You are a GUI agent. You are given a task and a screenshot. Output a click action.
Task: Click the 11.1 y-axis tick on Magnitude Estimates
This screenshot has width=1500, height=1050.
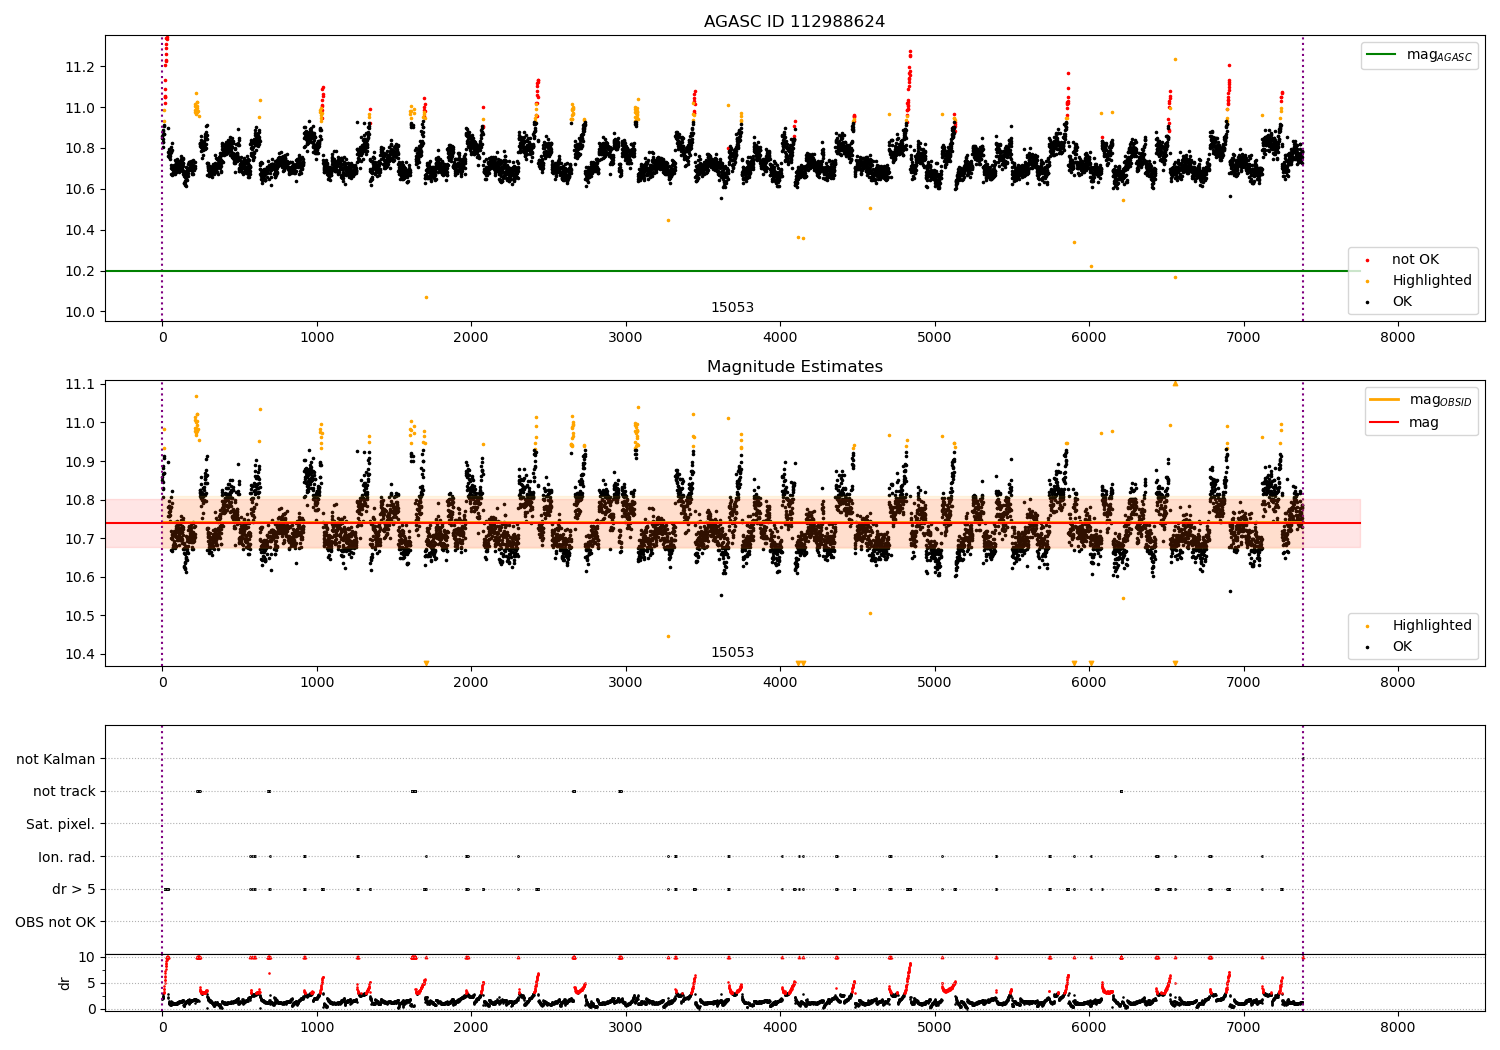(79, 385)
